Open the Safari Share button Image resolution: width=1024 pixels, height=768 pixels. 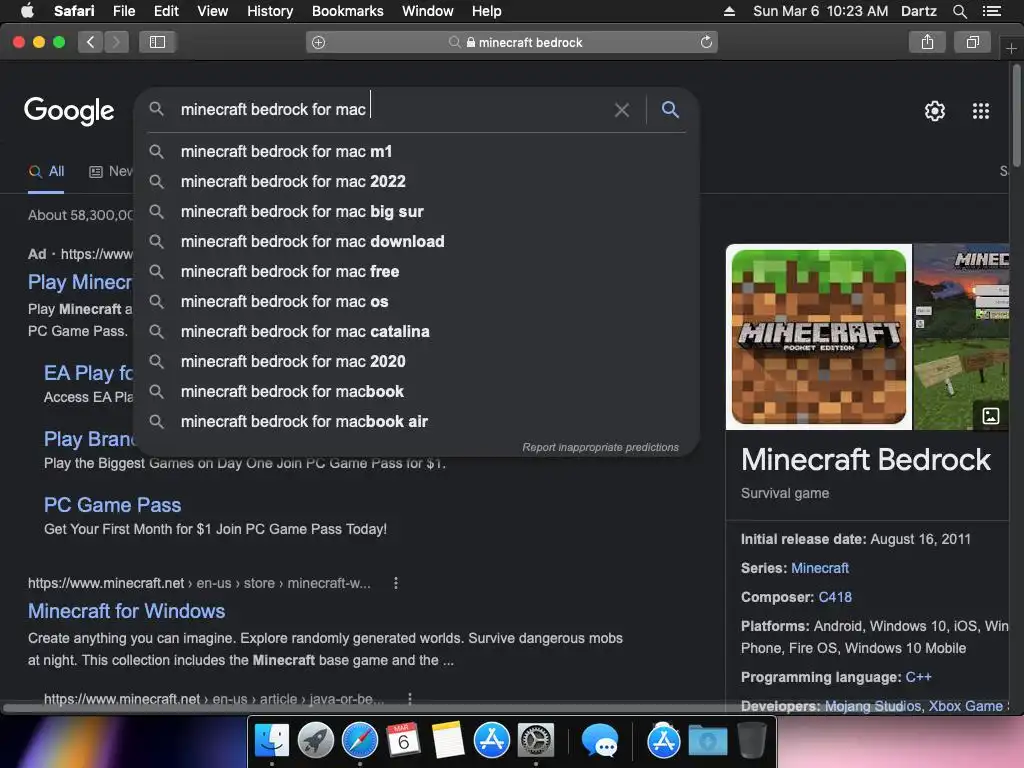pyautogui.click(x=927, y=42)
